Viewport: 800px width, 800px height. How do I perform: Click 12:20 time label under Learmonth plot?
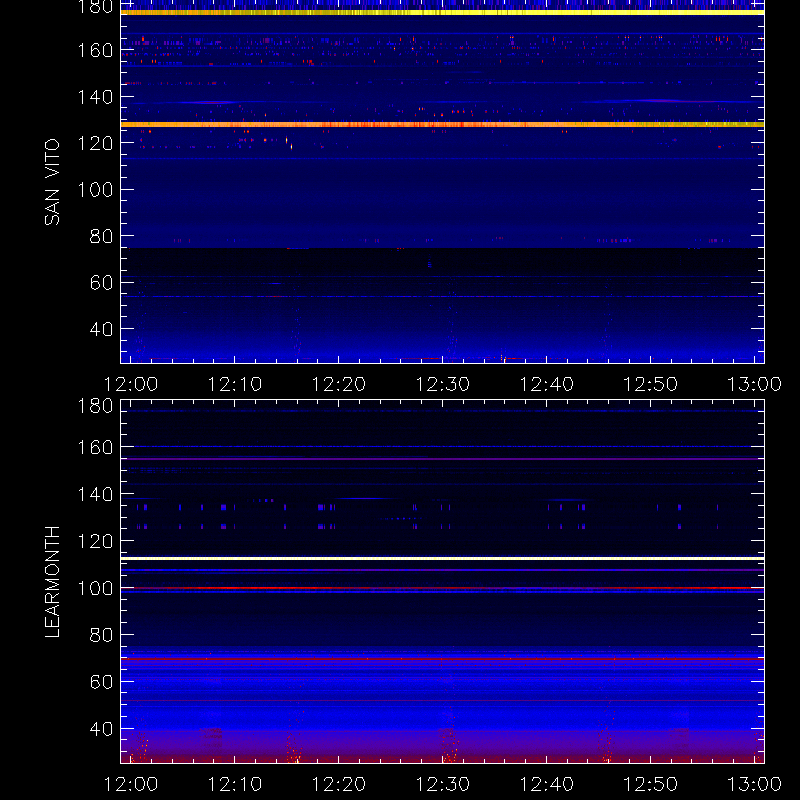[x=339, y=784]
